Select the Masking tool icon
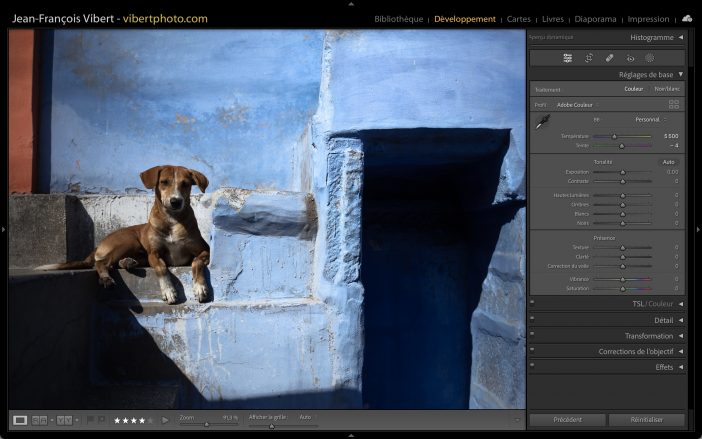Screen dimensions: 702x439 [649, 58]
